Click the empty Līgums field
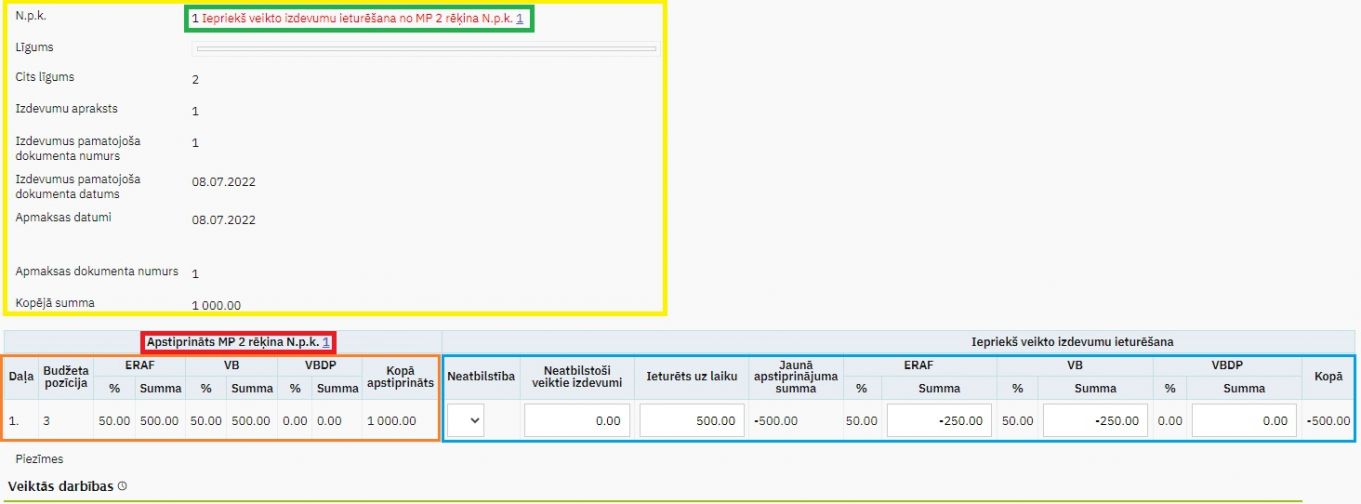The height and width of the screenshot is (504, 1361). pyautogui.click(x=426, y=48)
